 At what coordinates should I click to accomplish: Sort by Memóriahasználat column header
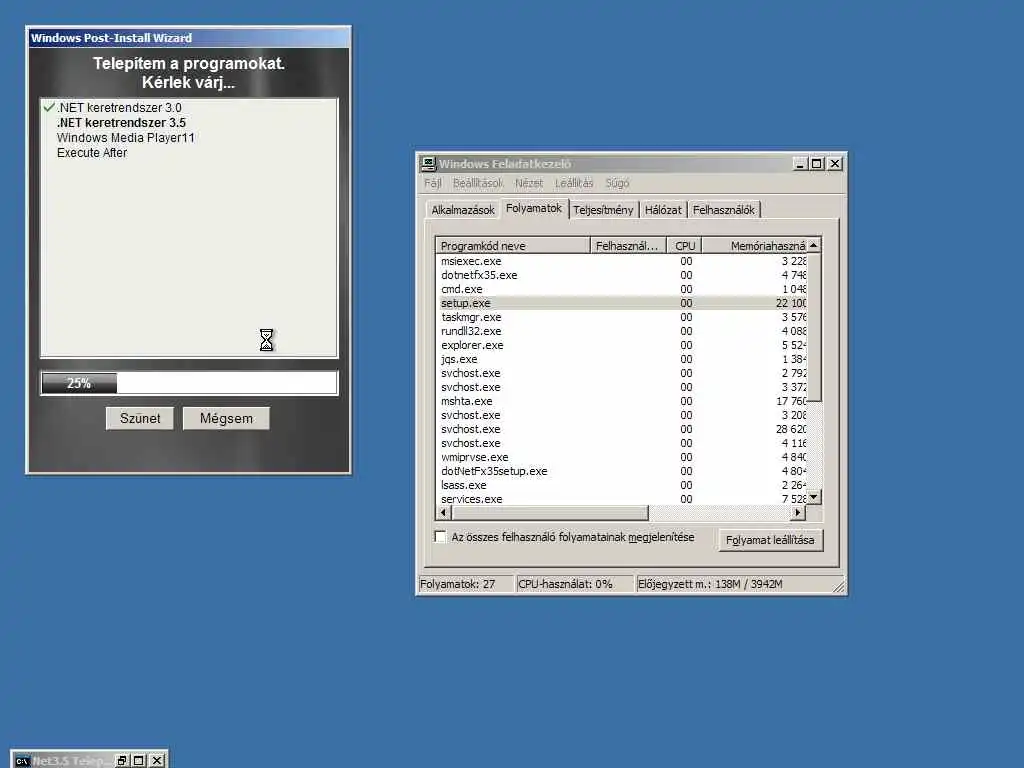(754, 246)
